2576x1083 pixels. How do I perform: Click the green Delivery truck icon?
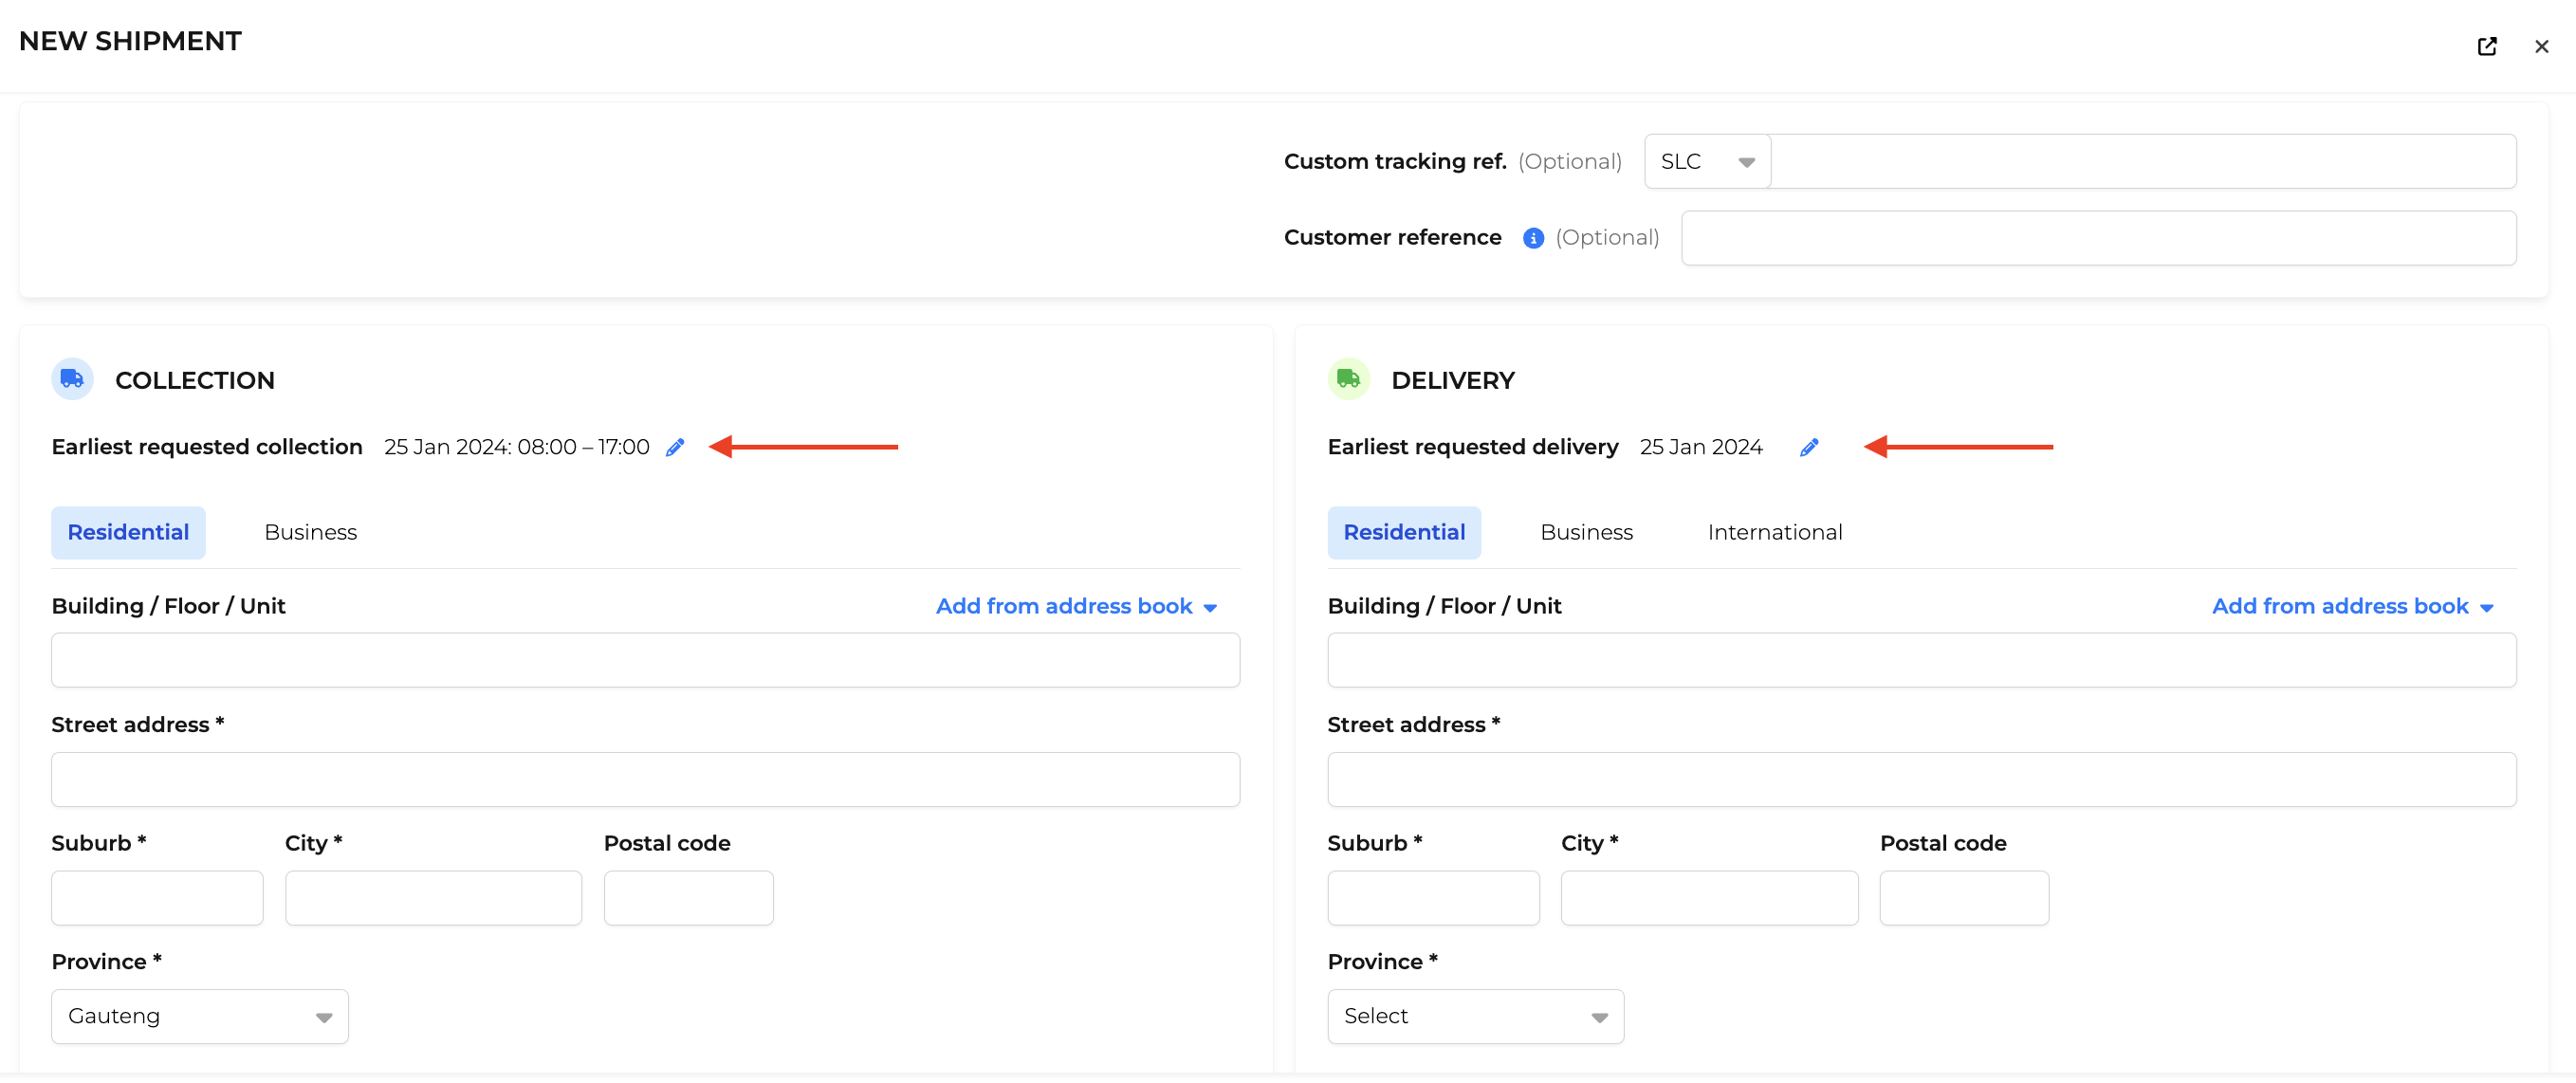click(x=1348, y=379)
